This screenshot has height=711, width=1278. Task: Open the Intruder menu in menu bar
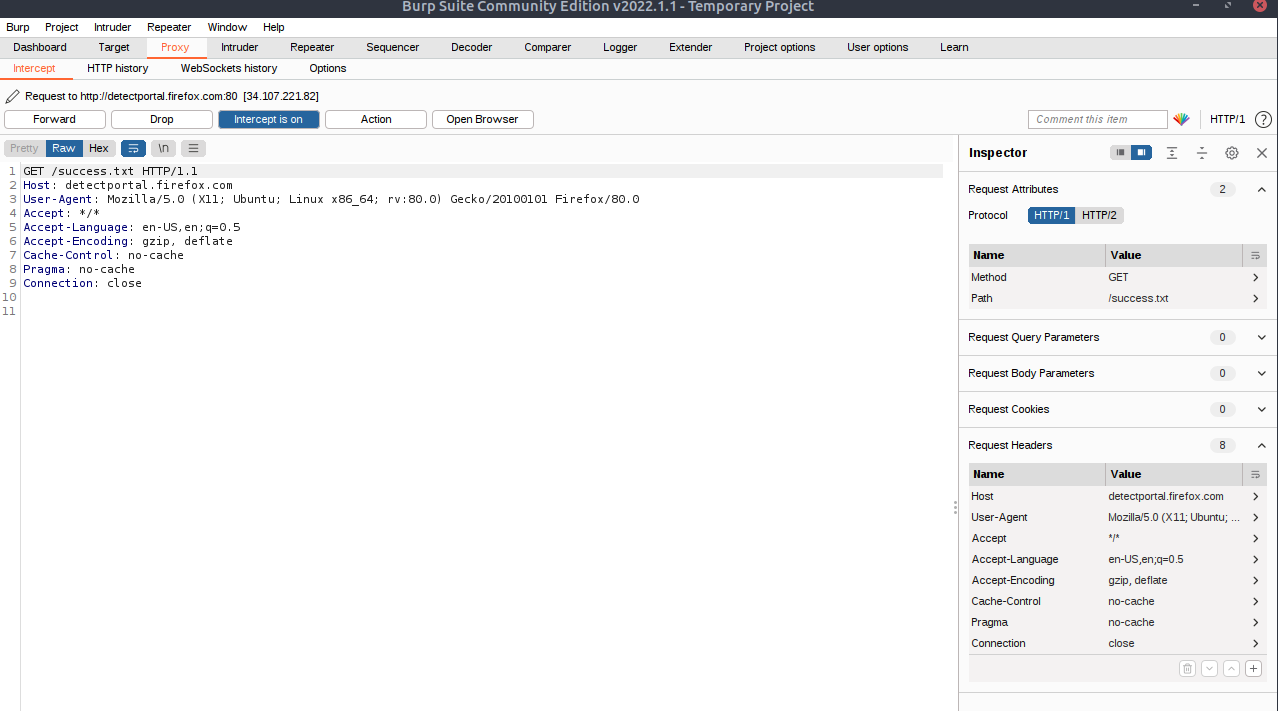pos(112,27)
